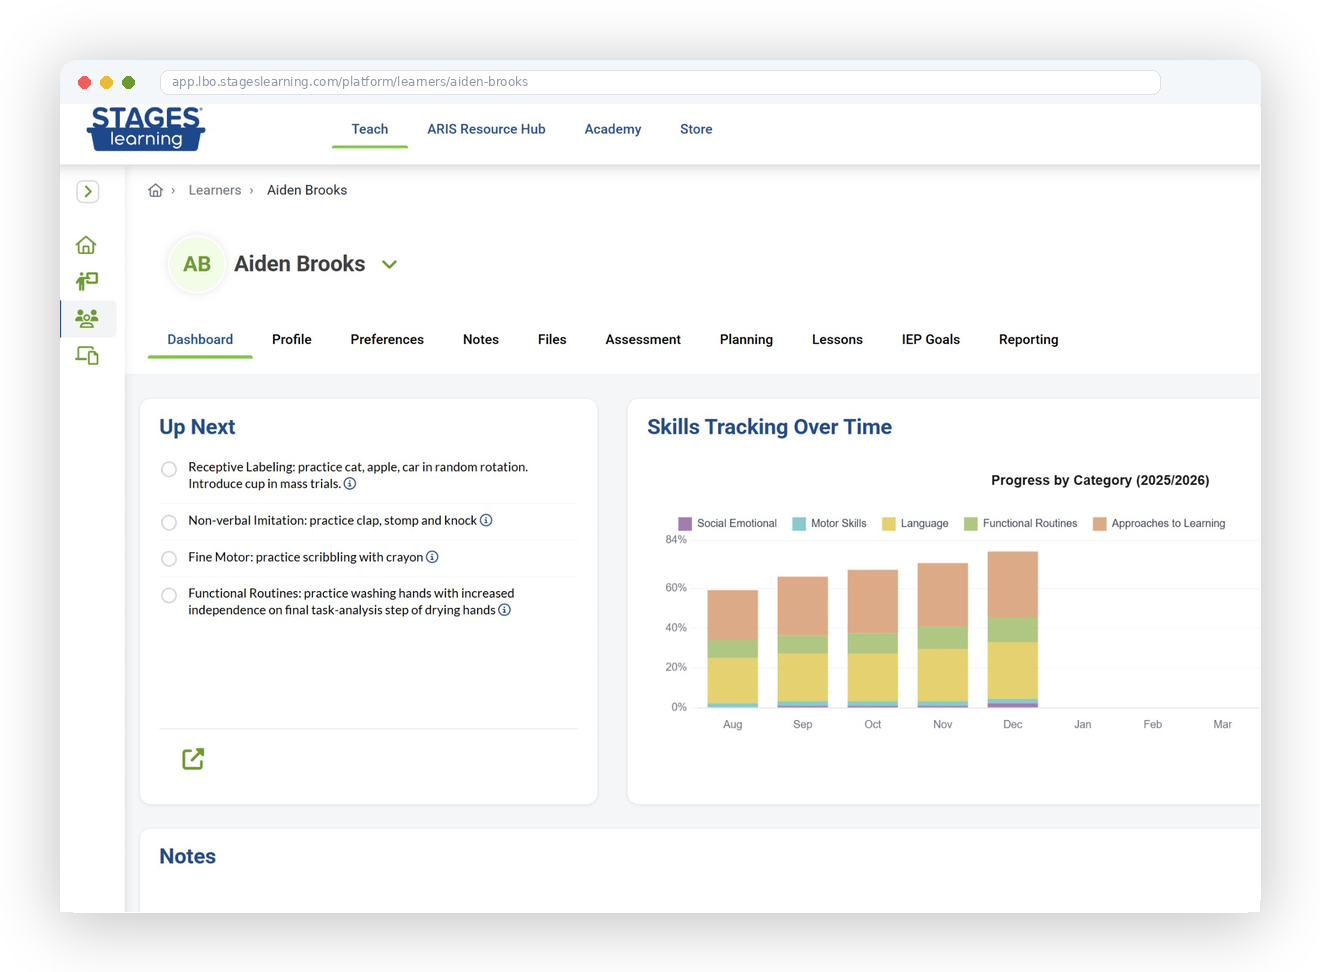Switch to the IEP Goals tab
Viewport: 1320px width, 972px height.
[x=930, y=340]
